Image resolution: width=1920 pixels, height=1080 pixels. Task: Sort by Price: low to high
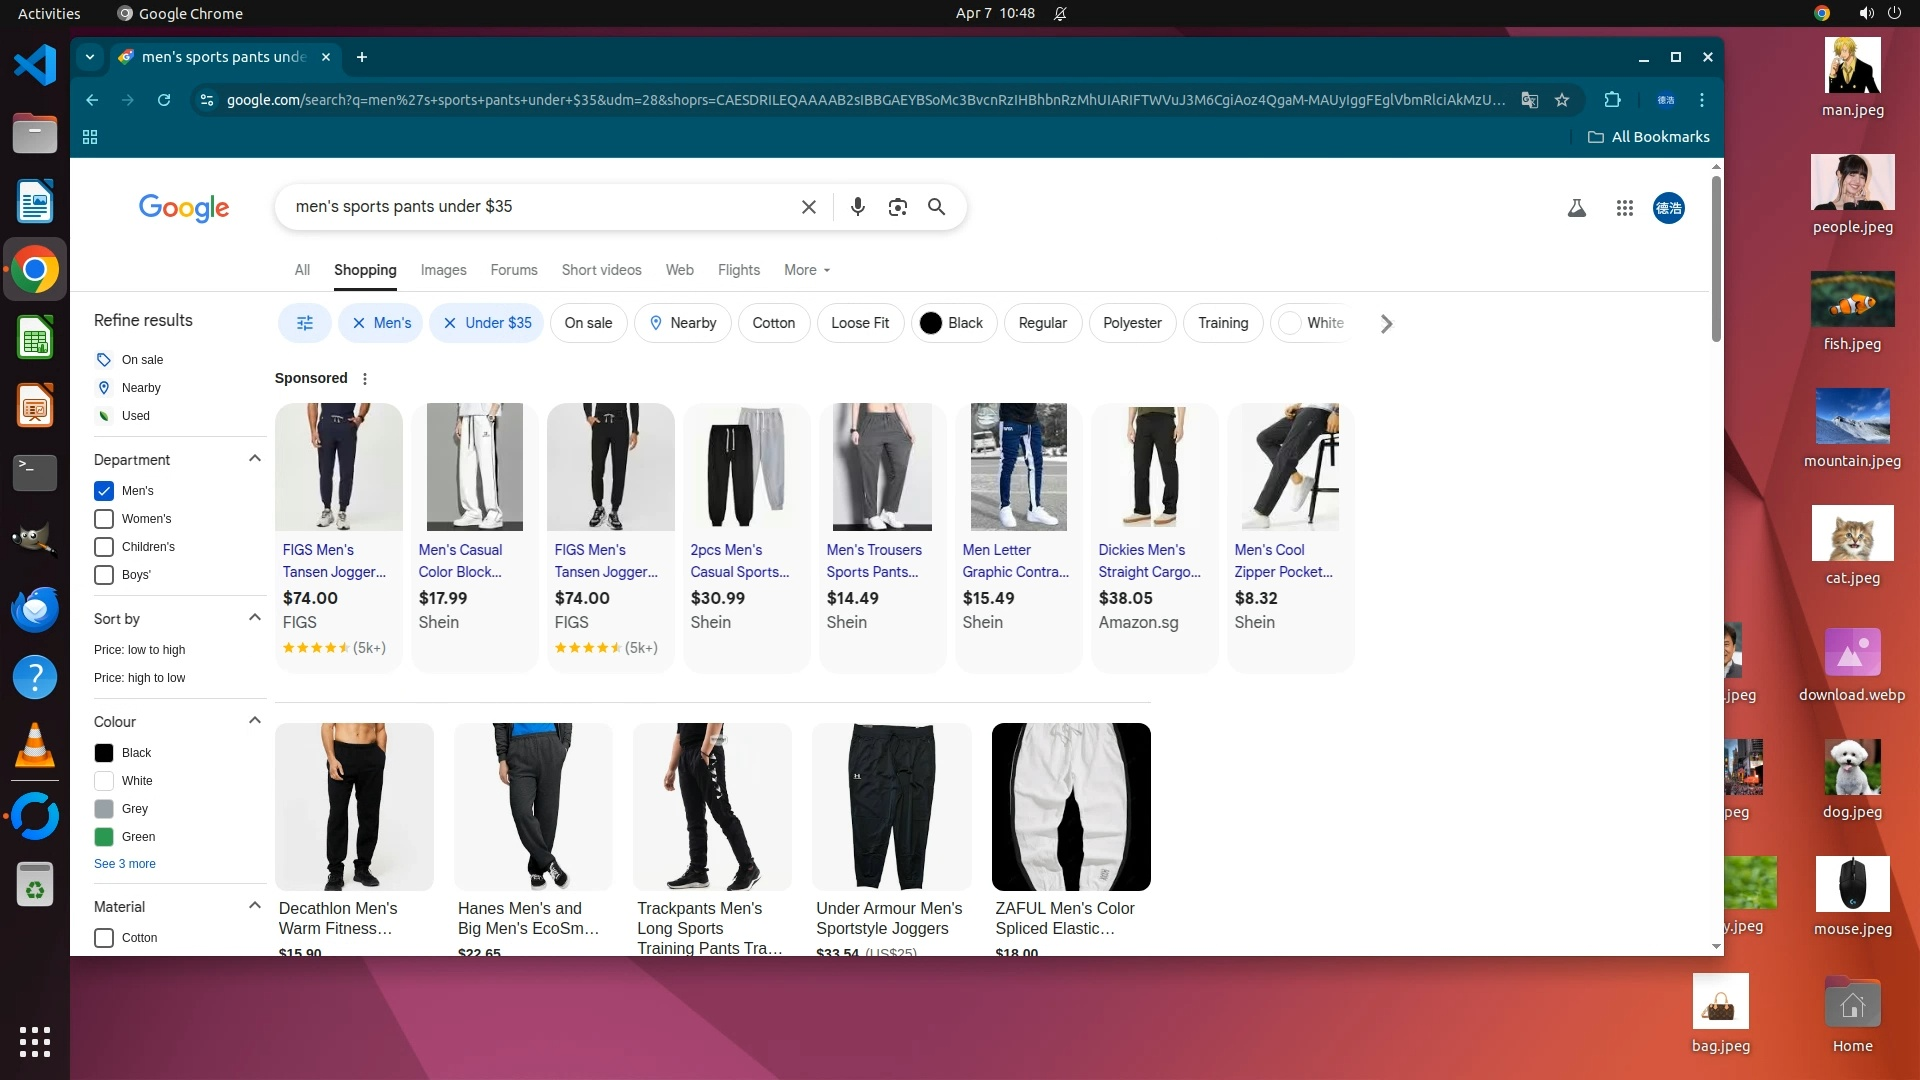point(139,650)
